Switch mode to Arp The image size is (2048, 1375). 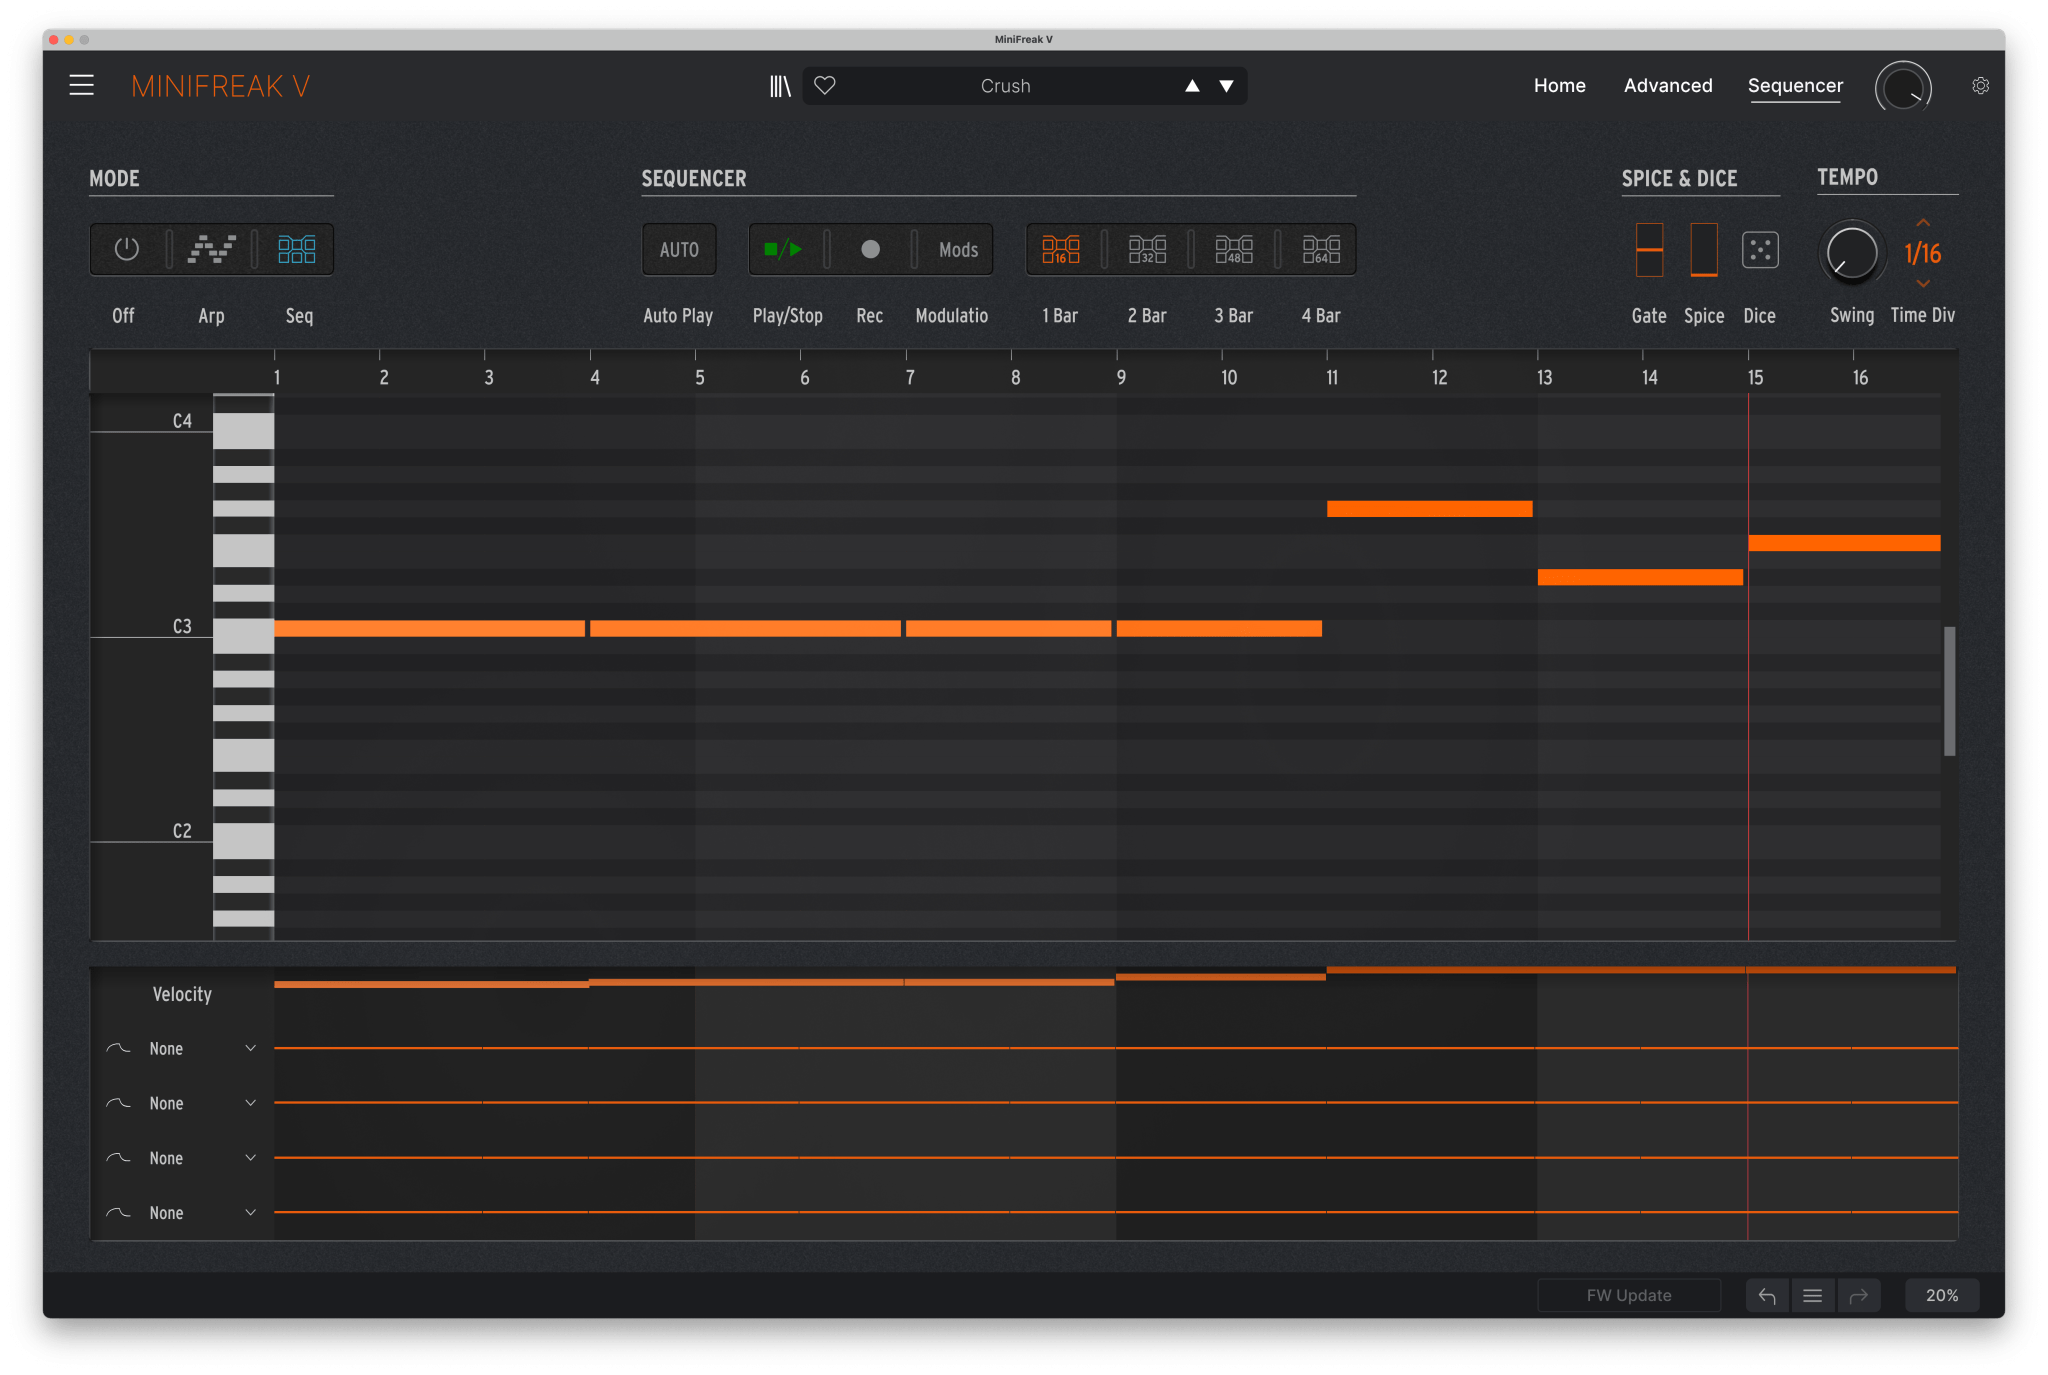pos(212,249)
